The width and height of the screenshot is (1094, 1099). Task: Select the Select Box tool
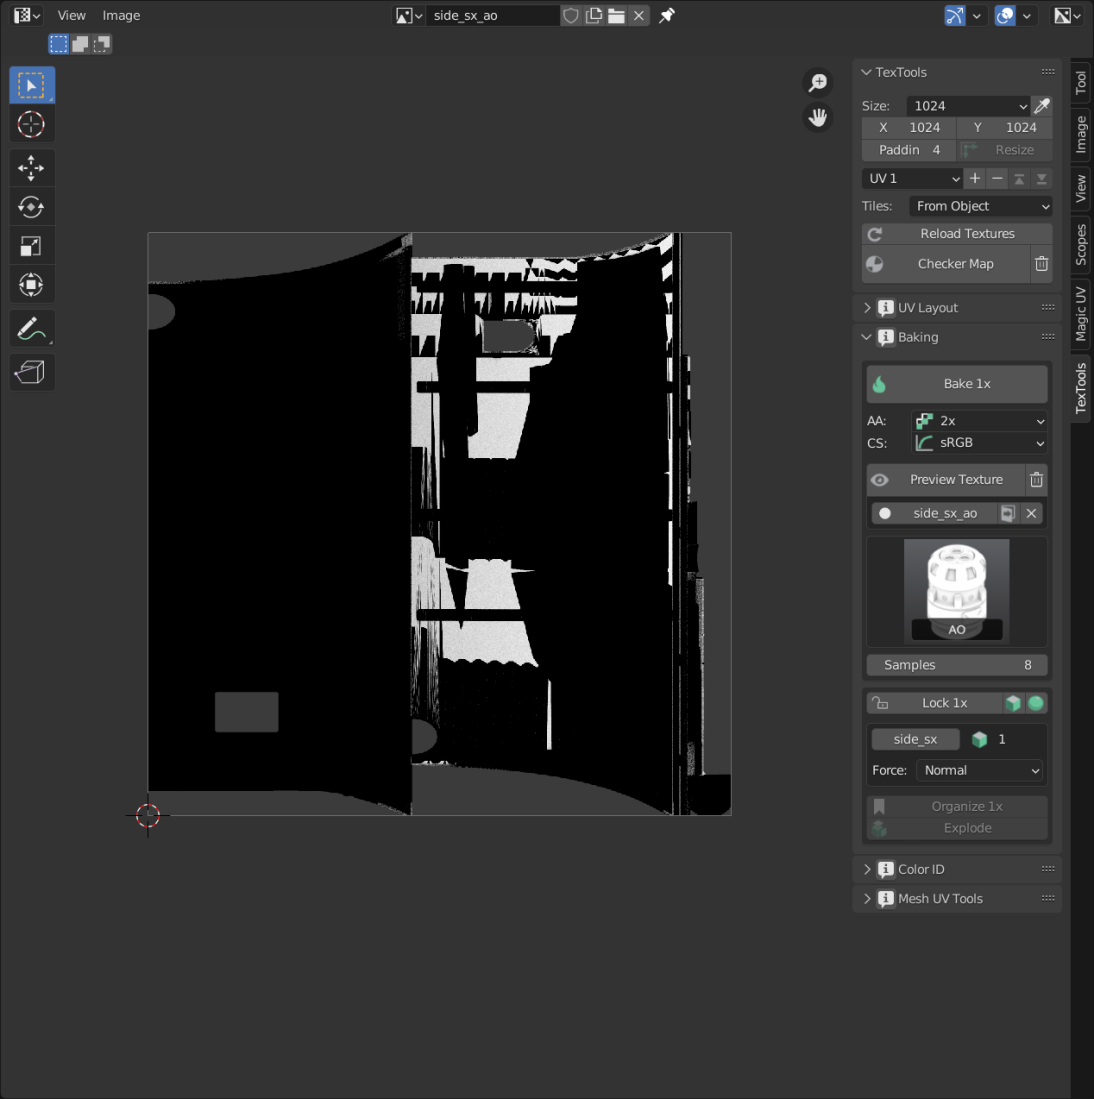point(32,86)
